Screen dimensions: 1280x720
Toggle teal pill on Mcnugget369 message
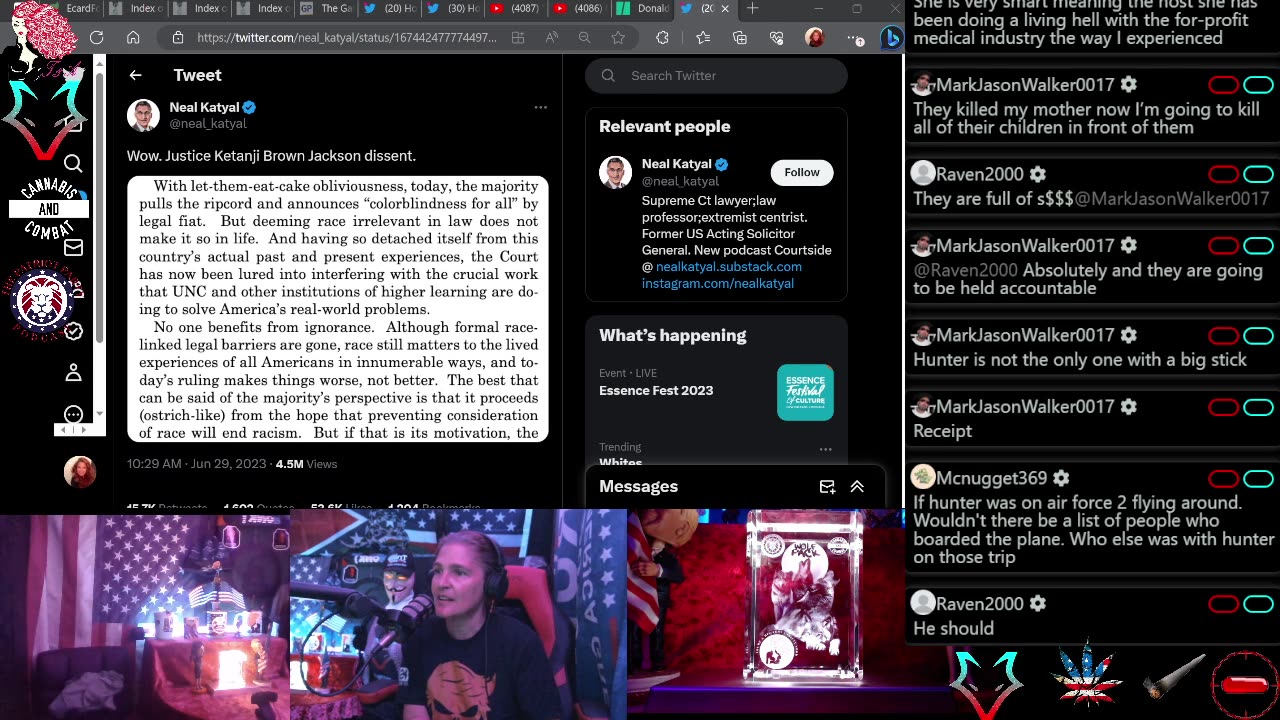click(x=1258, y=478)
